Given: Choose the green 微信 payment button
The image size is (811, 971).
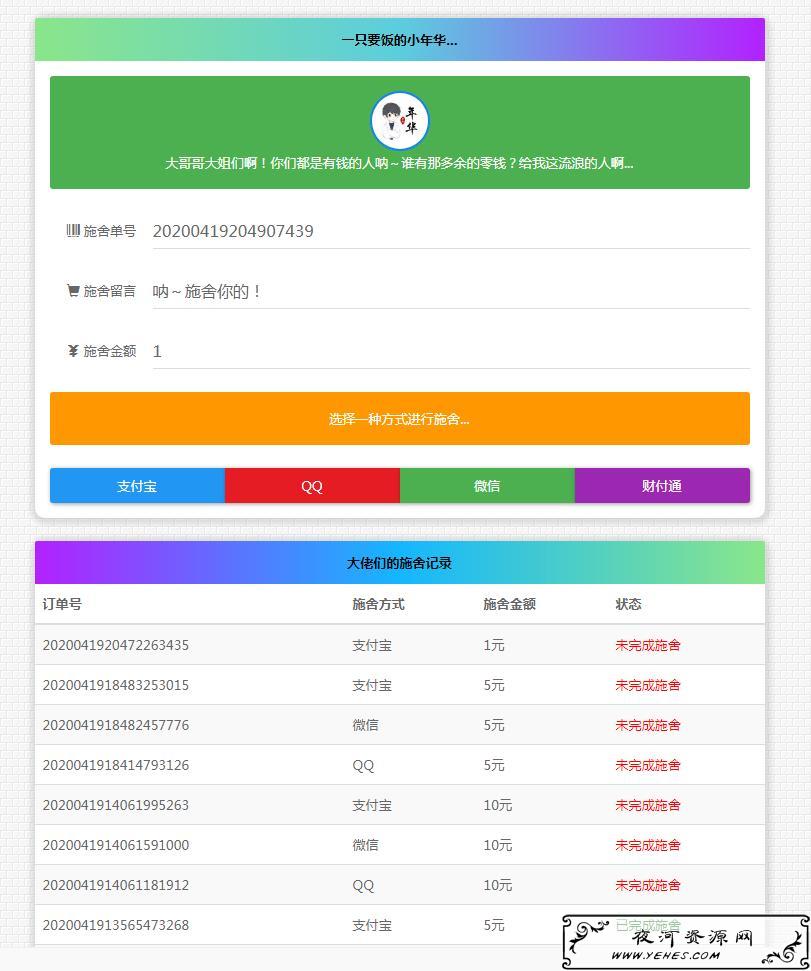Looking at the screenshot, I should coord(487,486).
